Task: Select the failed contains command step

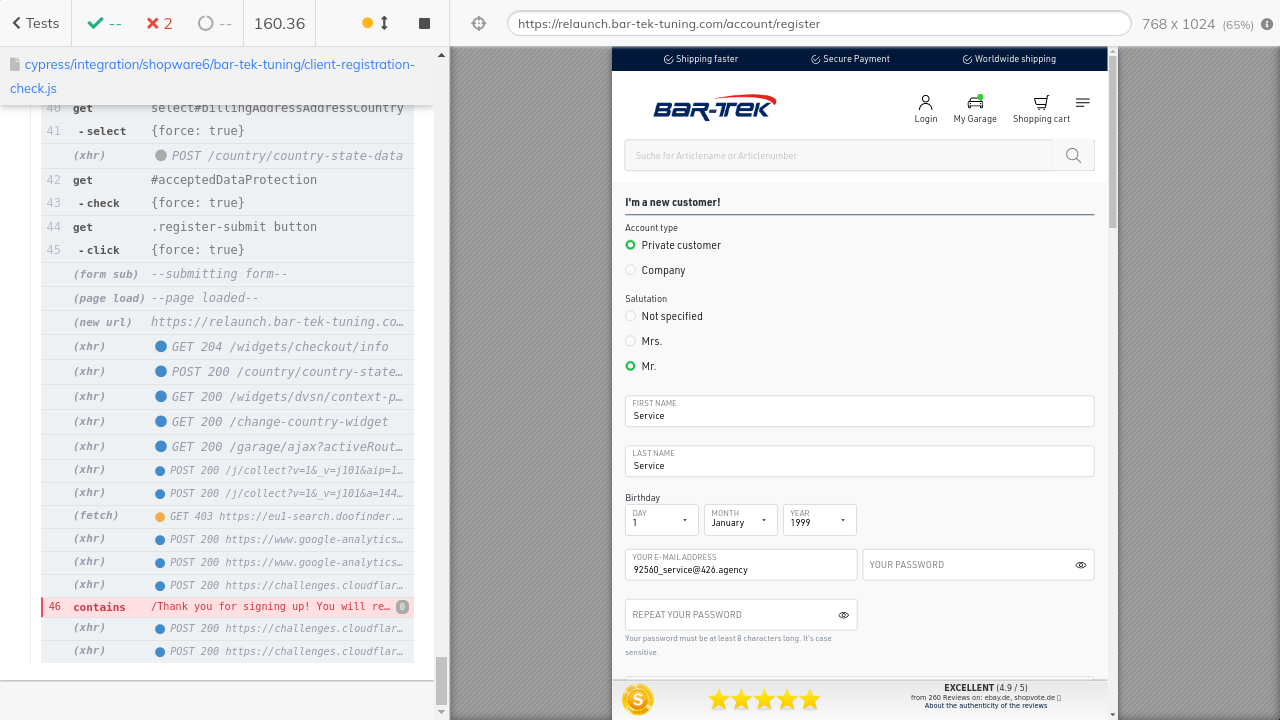Action: point(227,607)
